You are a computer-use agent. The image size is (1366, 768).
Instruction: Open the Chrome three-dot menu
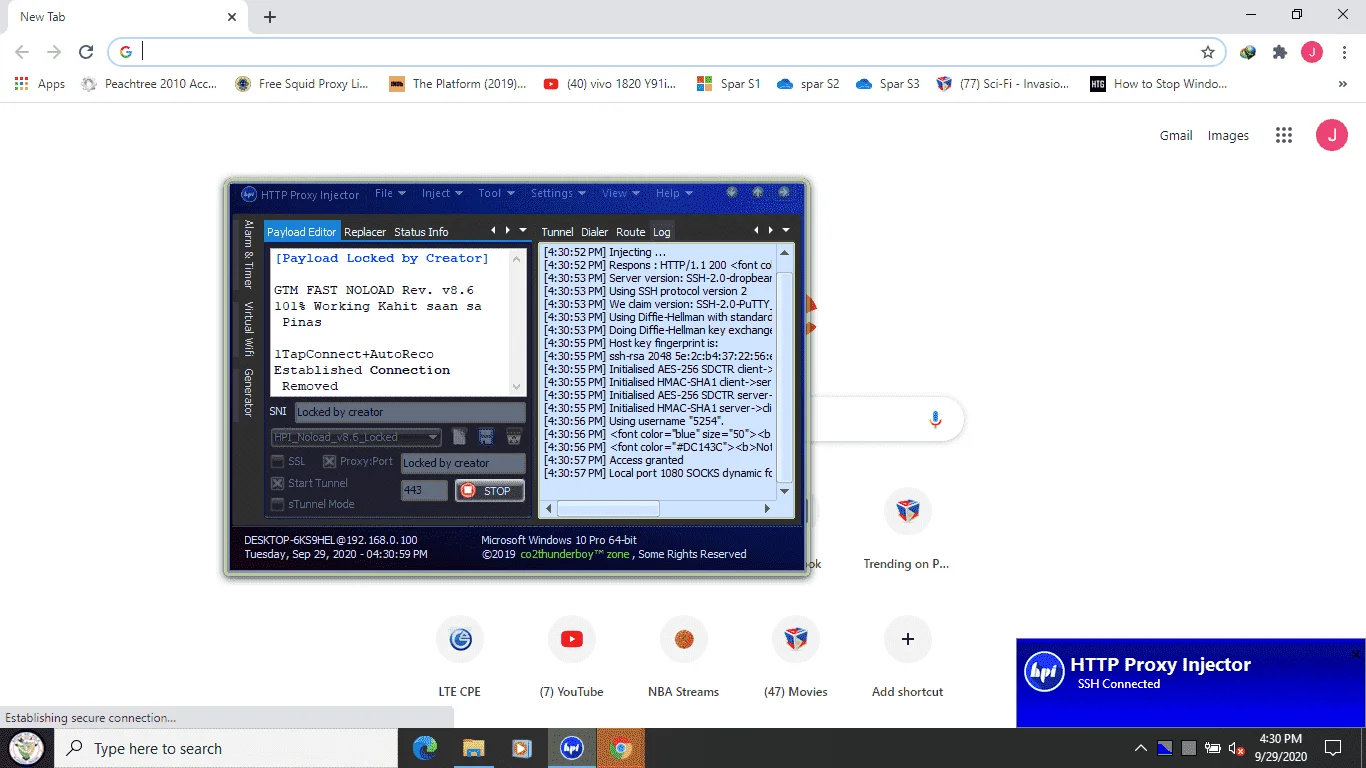click(x=1343, y=52)
